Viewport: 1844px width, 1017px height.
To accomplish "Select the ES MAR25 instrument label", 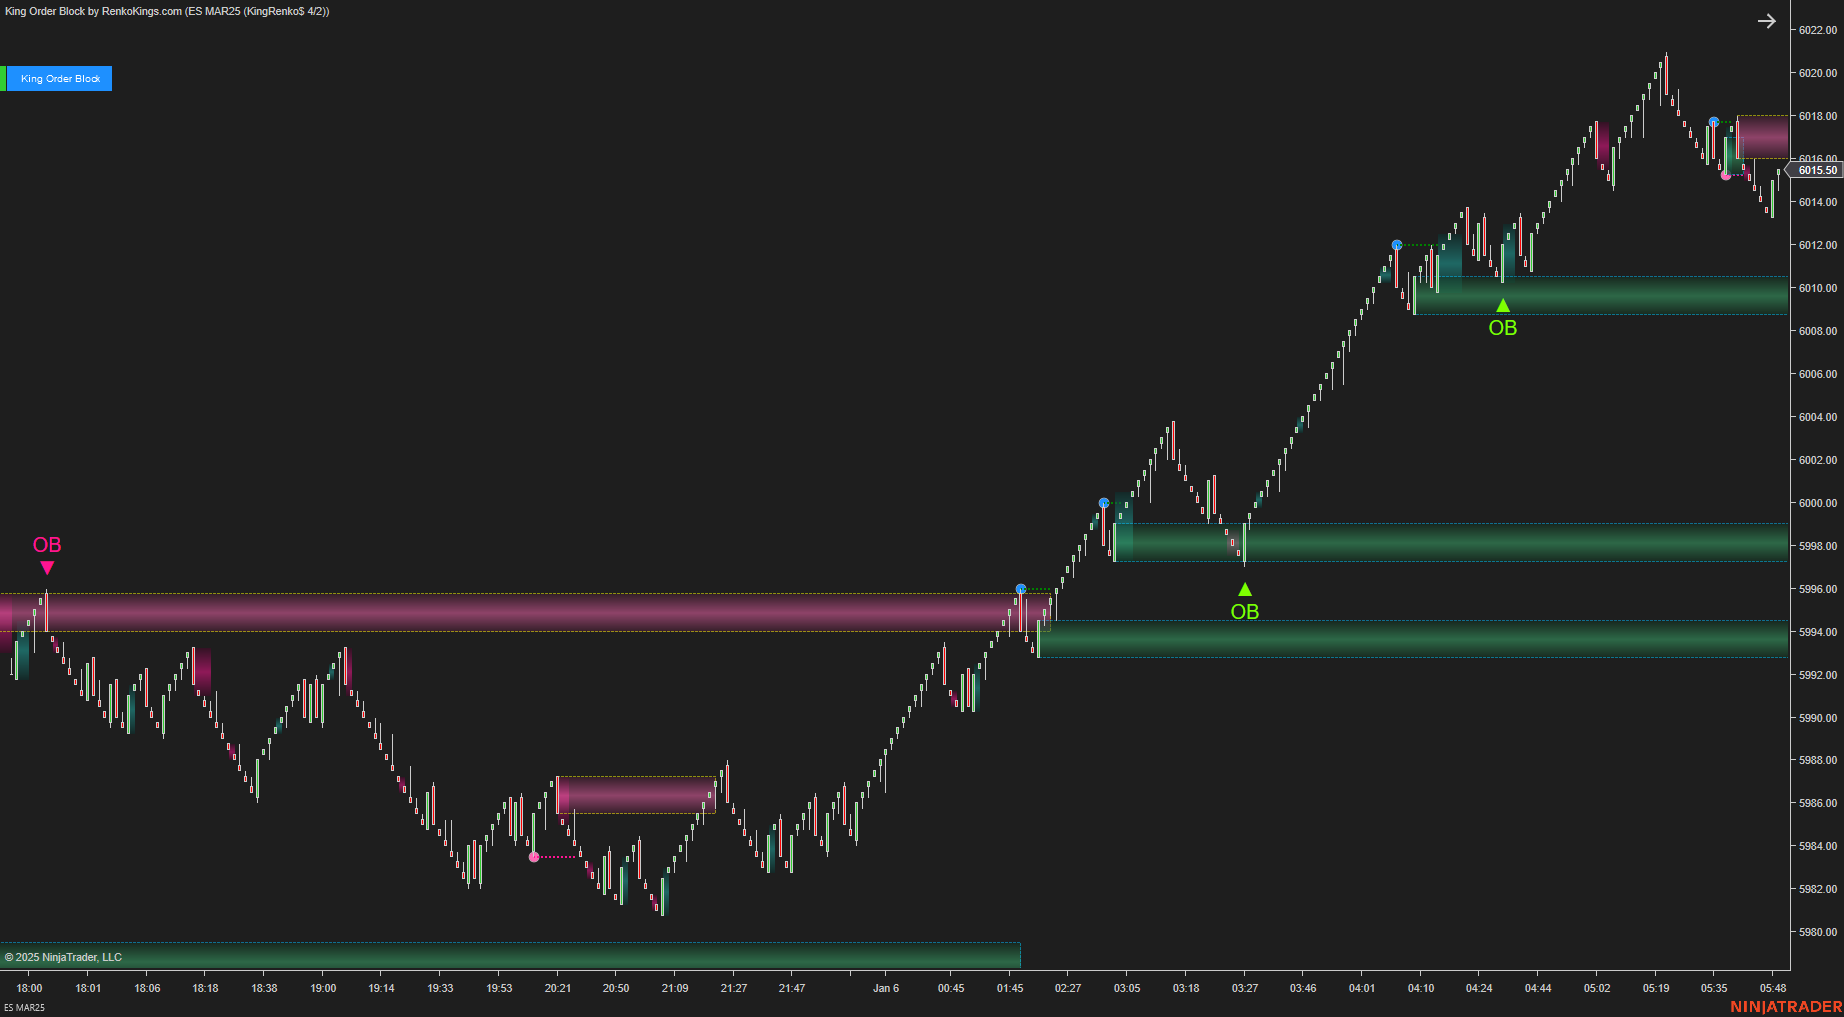I will coord(27,1009).
